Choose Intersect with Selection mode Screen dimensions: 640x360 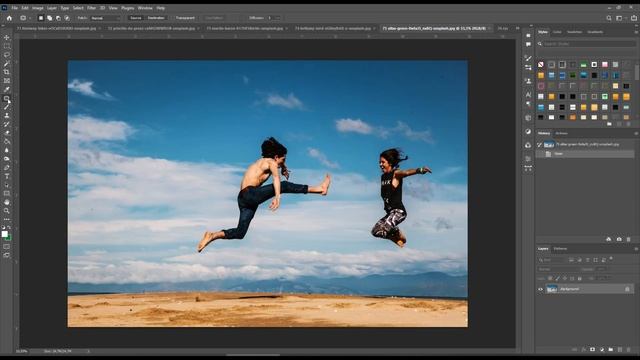click(67, 18)
